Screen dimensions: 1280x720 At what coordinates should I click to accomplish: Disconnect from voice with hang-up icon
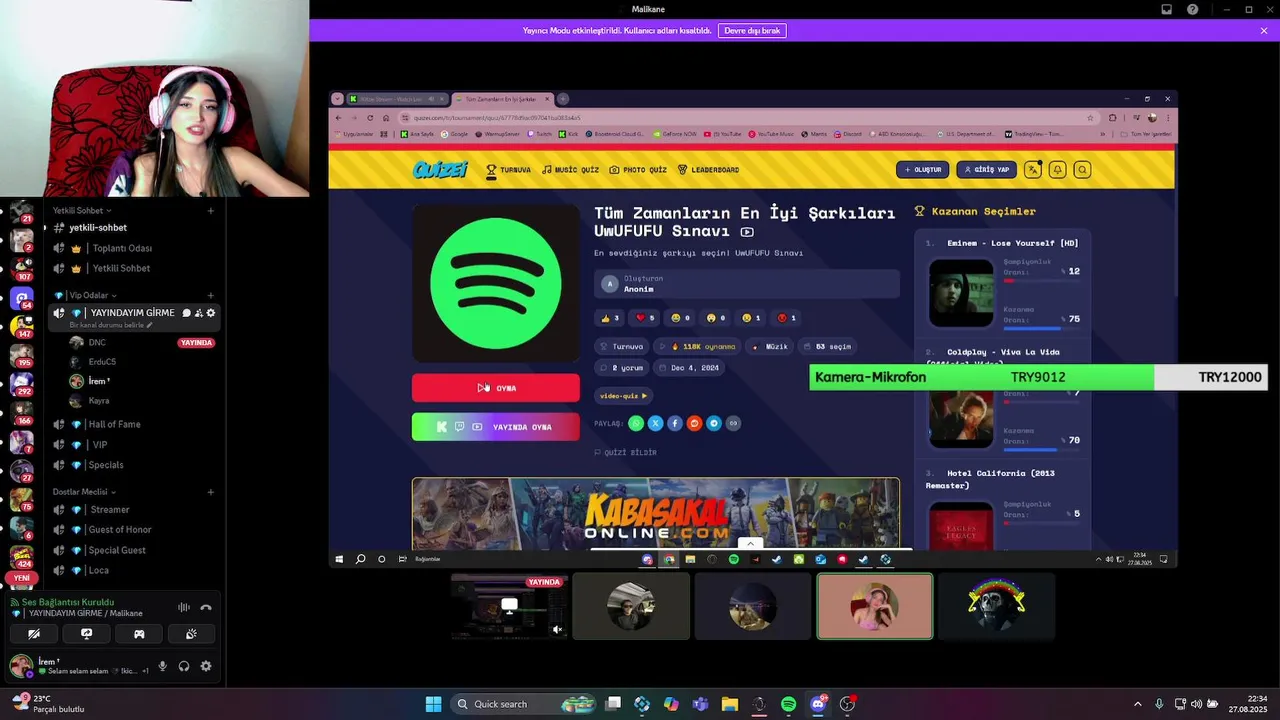click(206, 607)
